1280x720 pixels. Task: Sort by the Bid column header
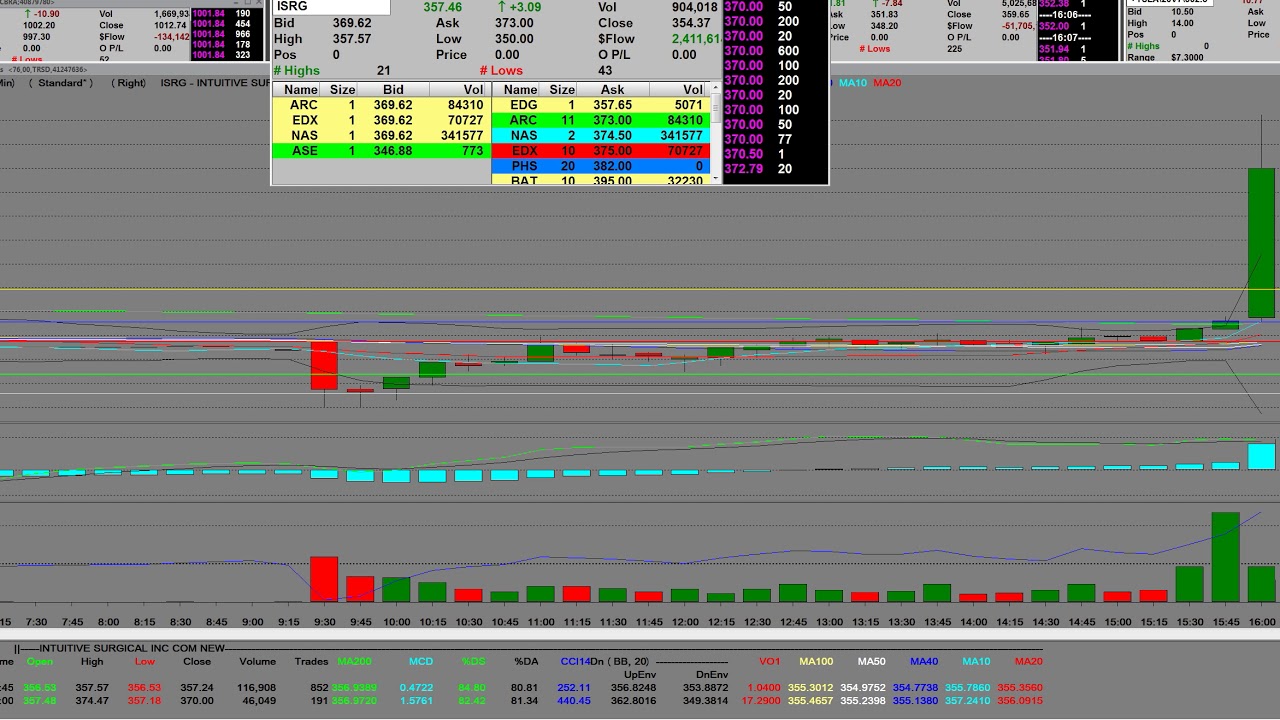pos(394,89)
